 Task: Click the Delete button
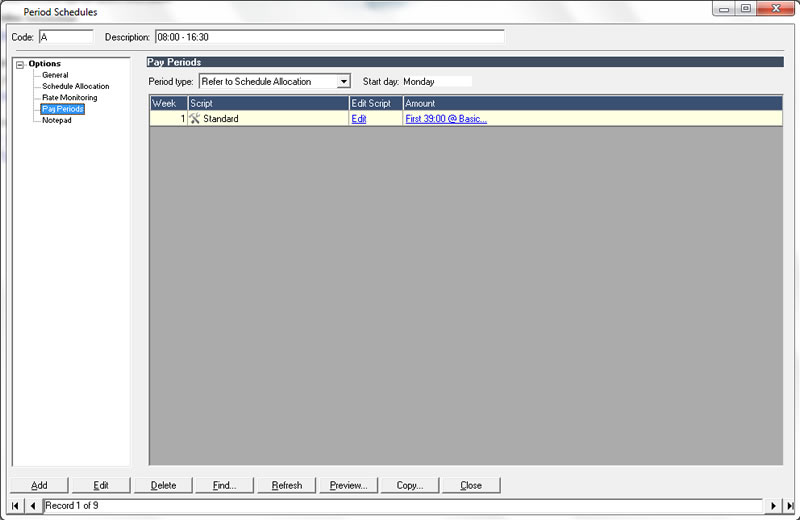coord(163,485)
